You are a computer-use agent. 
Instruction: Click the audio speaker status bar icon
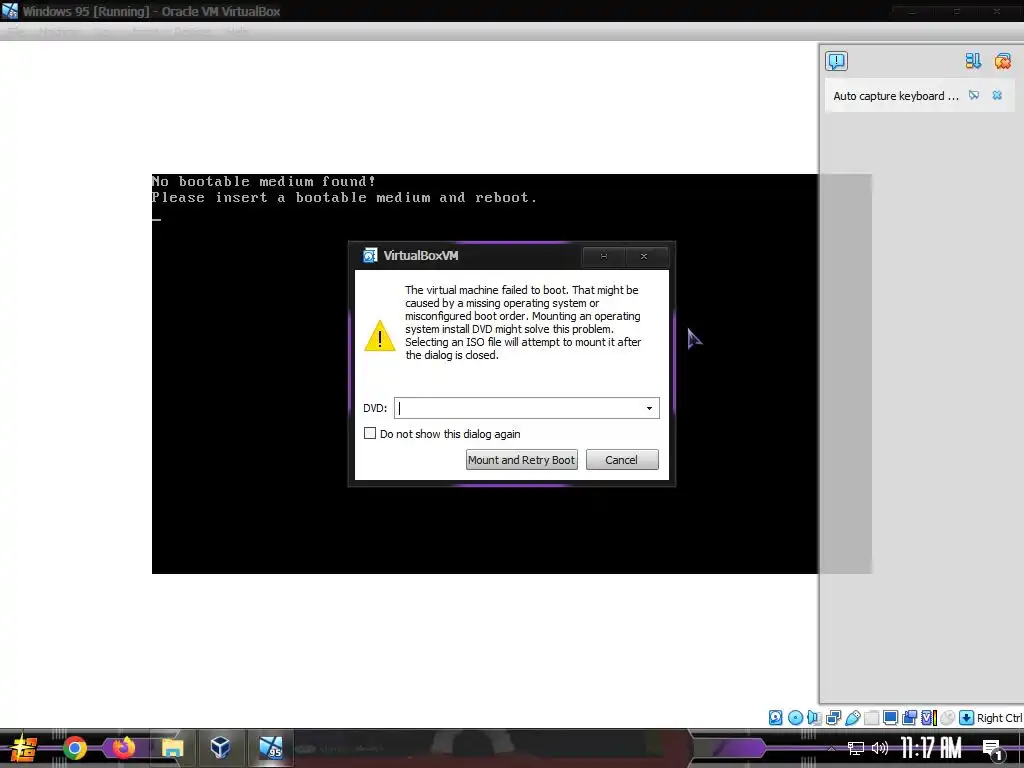(814, 718)
